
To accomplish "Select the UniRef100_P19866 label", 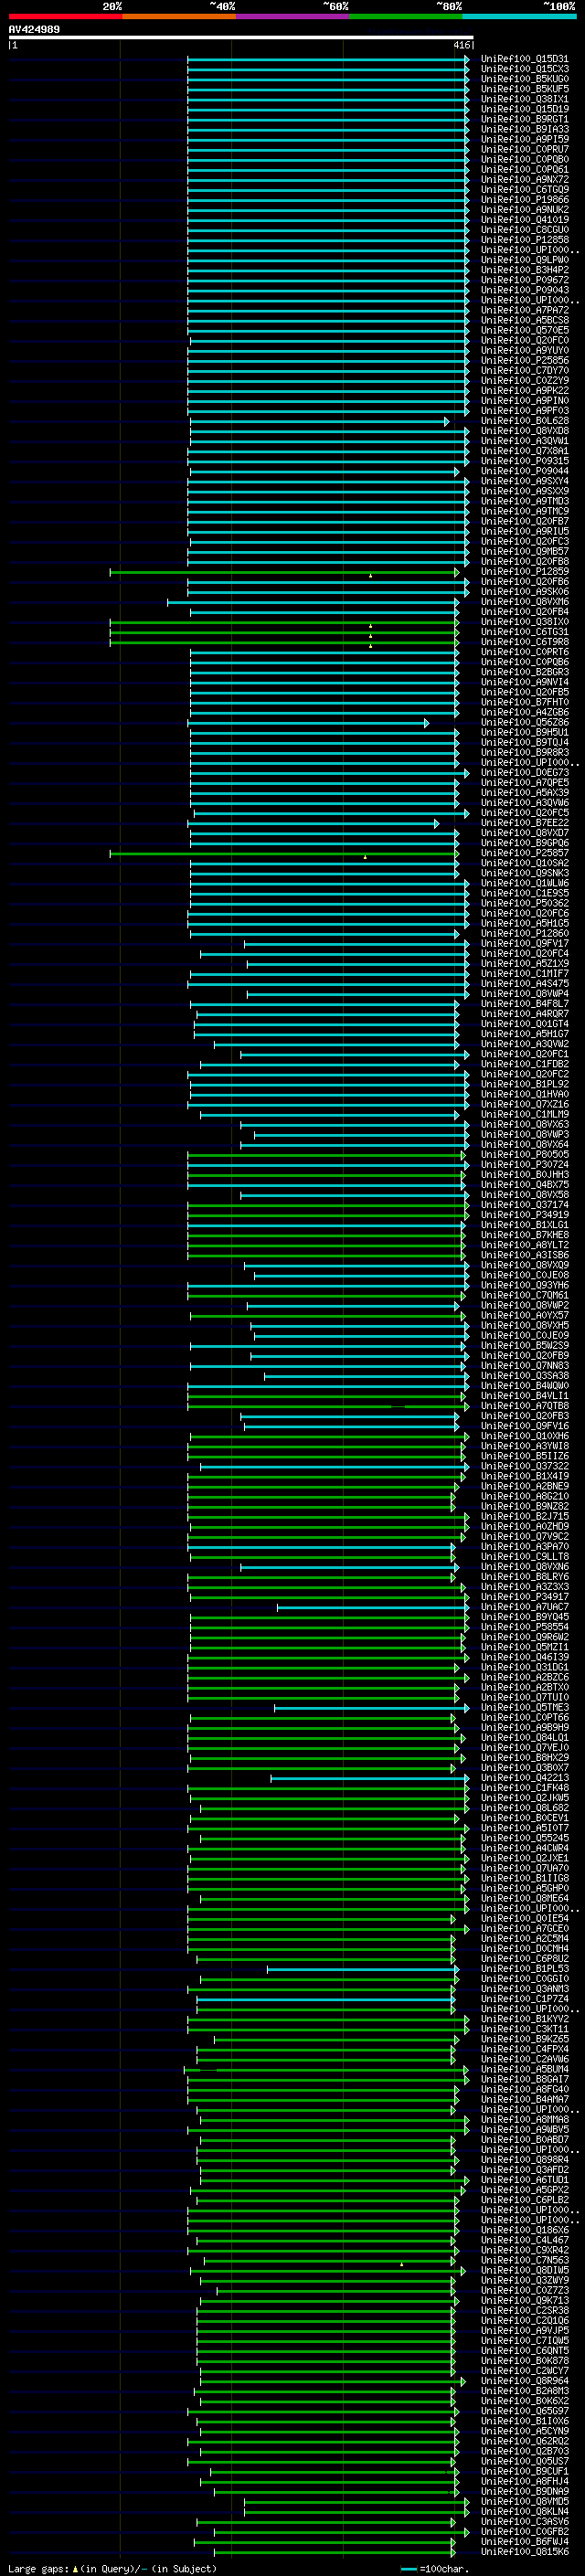I will point(525,199).
